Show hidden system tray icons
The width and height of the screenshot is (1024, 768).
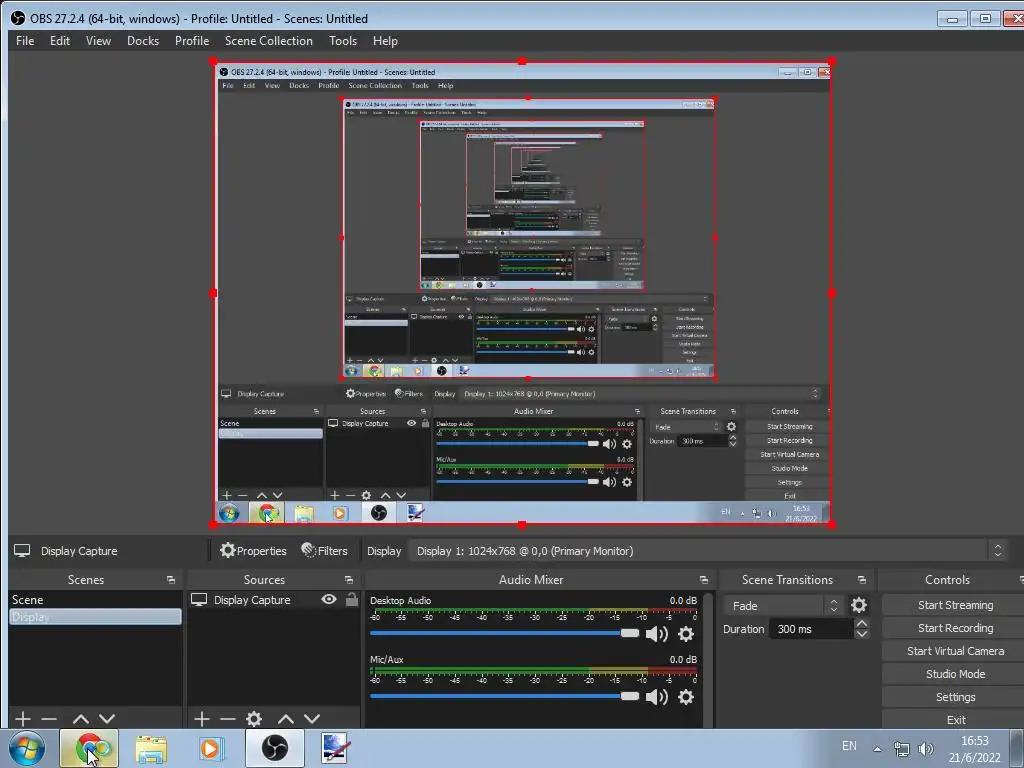click(877, 749)
